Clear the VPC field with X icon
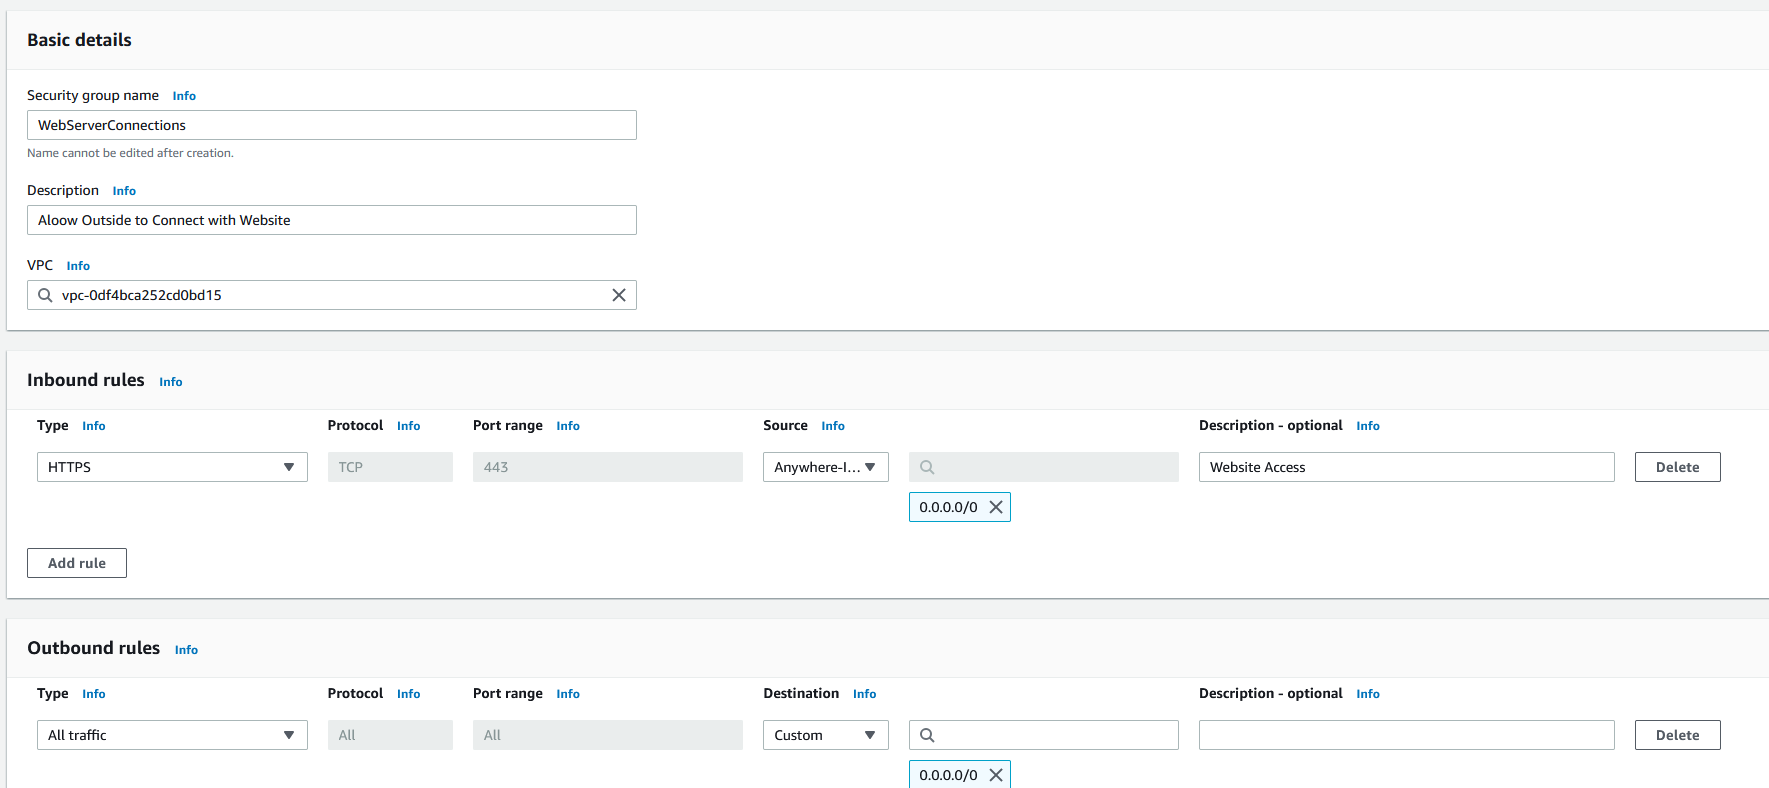The width and height of the screenshot is (1769, 788). tap(619, 295)
